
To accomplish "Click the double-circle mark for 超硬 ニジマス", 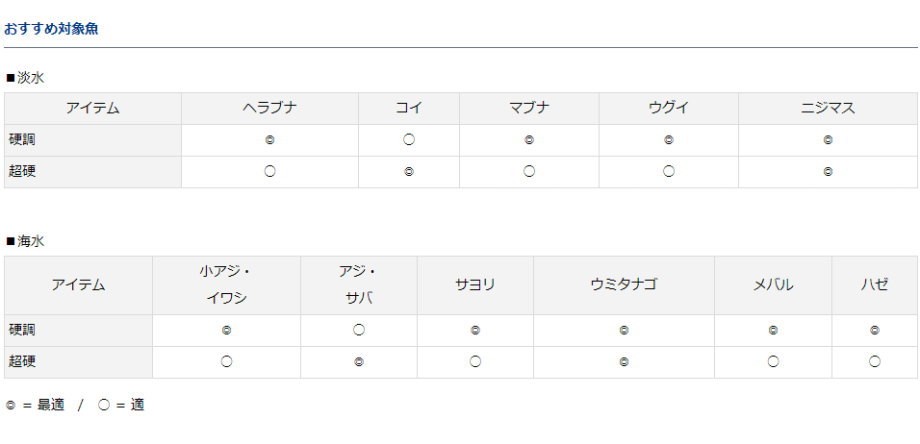I will pos(827,172).
